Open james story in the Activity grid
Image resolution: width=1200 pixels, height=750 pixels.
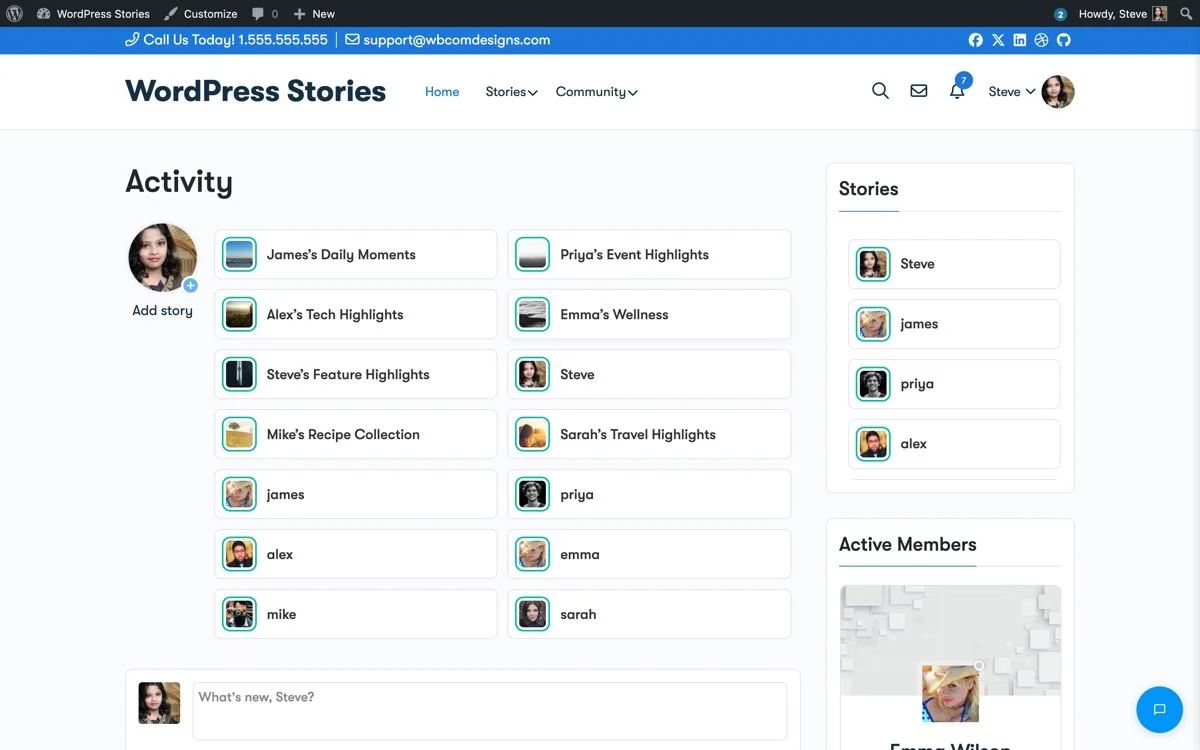coord(355,495)
